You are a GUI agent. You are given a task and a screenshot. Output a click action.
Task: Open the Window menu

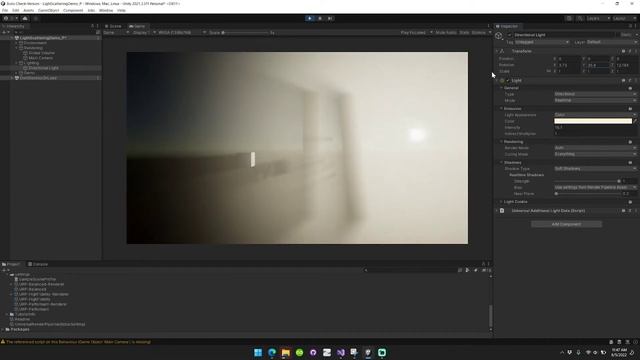tap(106, 10)
